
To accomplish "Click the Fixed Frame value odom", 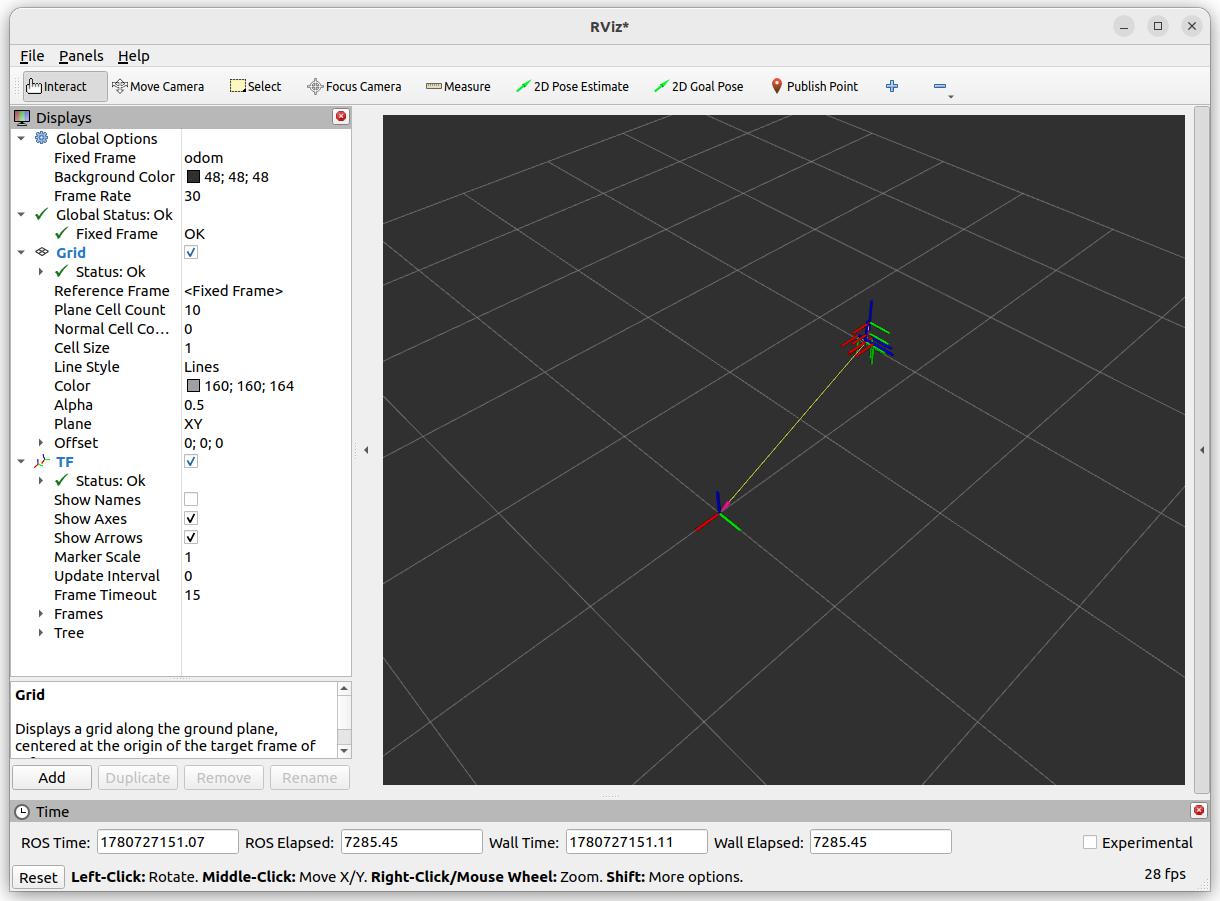I will tap(204, 157).
